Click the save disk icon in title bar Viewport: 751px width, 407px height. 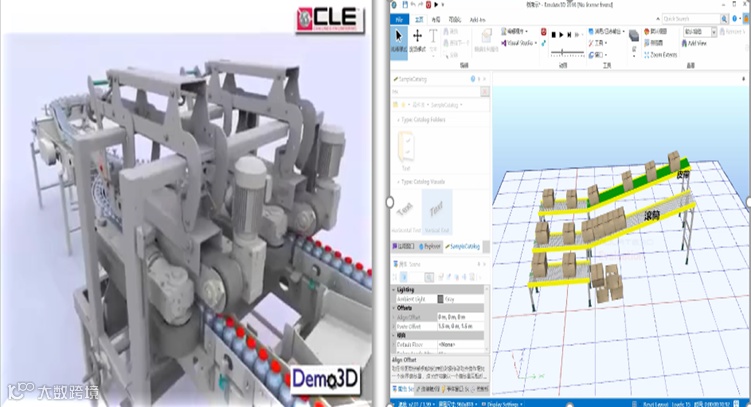point(405,5)
